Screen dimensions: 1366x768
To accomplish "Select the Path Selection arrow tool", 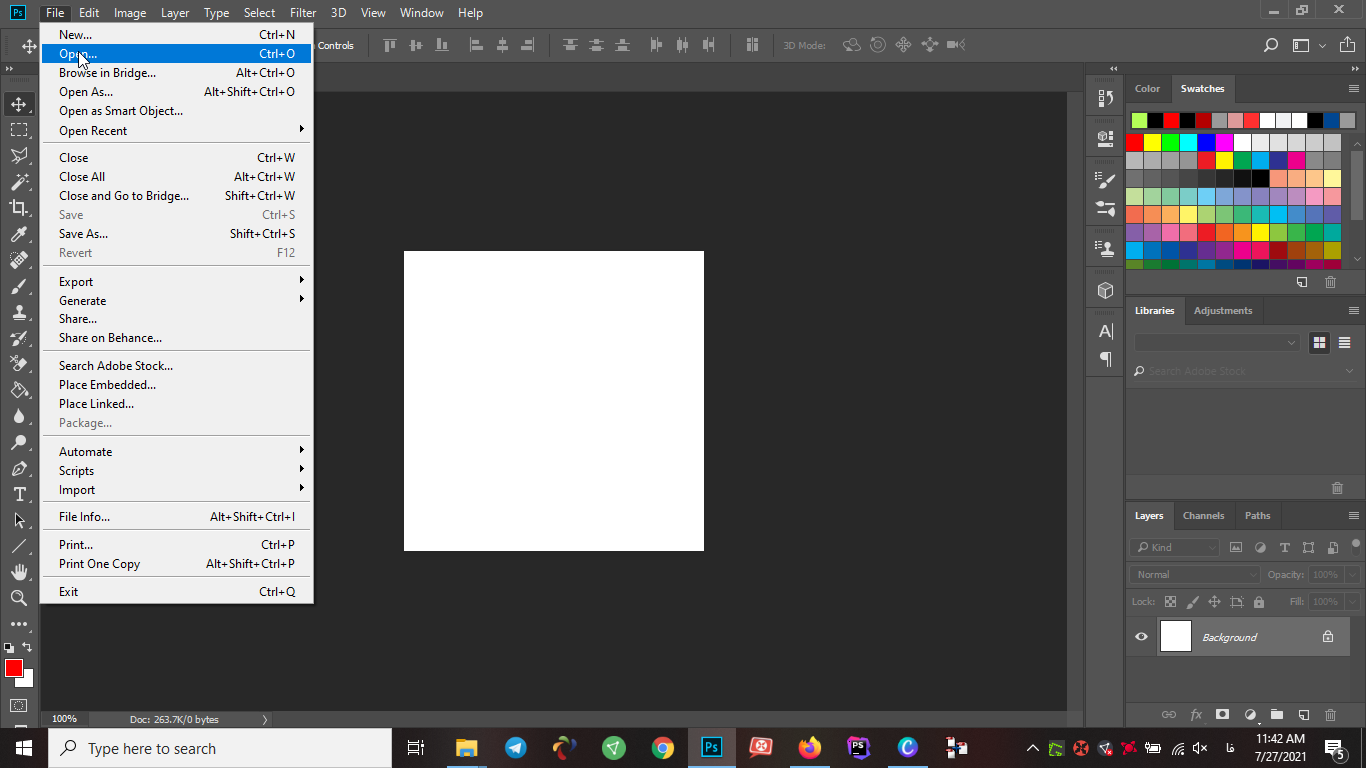I will [x=19, y=520].
